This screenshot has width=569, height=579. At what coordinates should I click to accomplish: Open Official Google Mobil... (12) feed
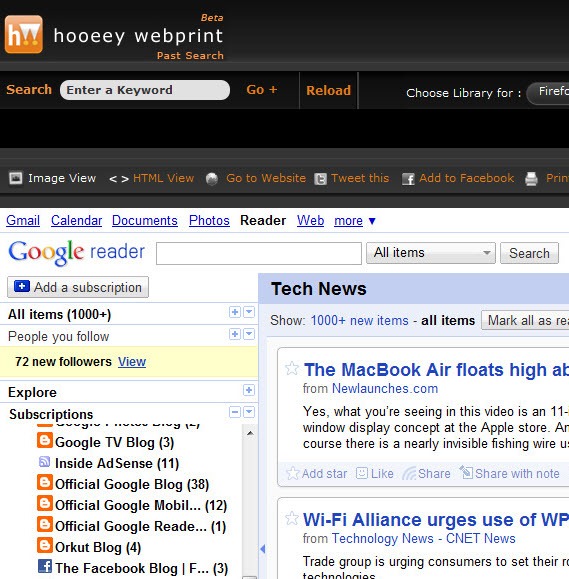141,506
